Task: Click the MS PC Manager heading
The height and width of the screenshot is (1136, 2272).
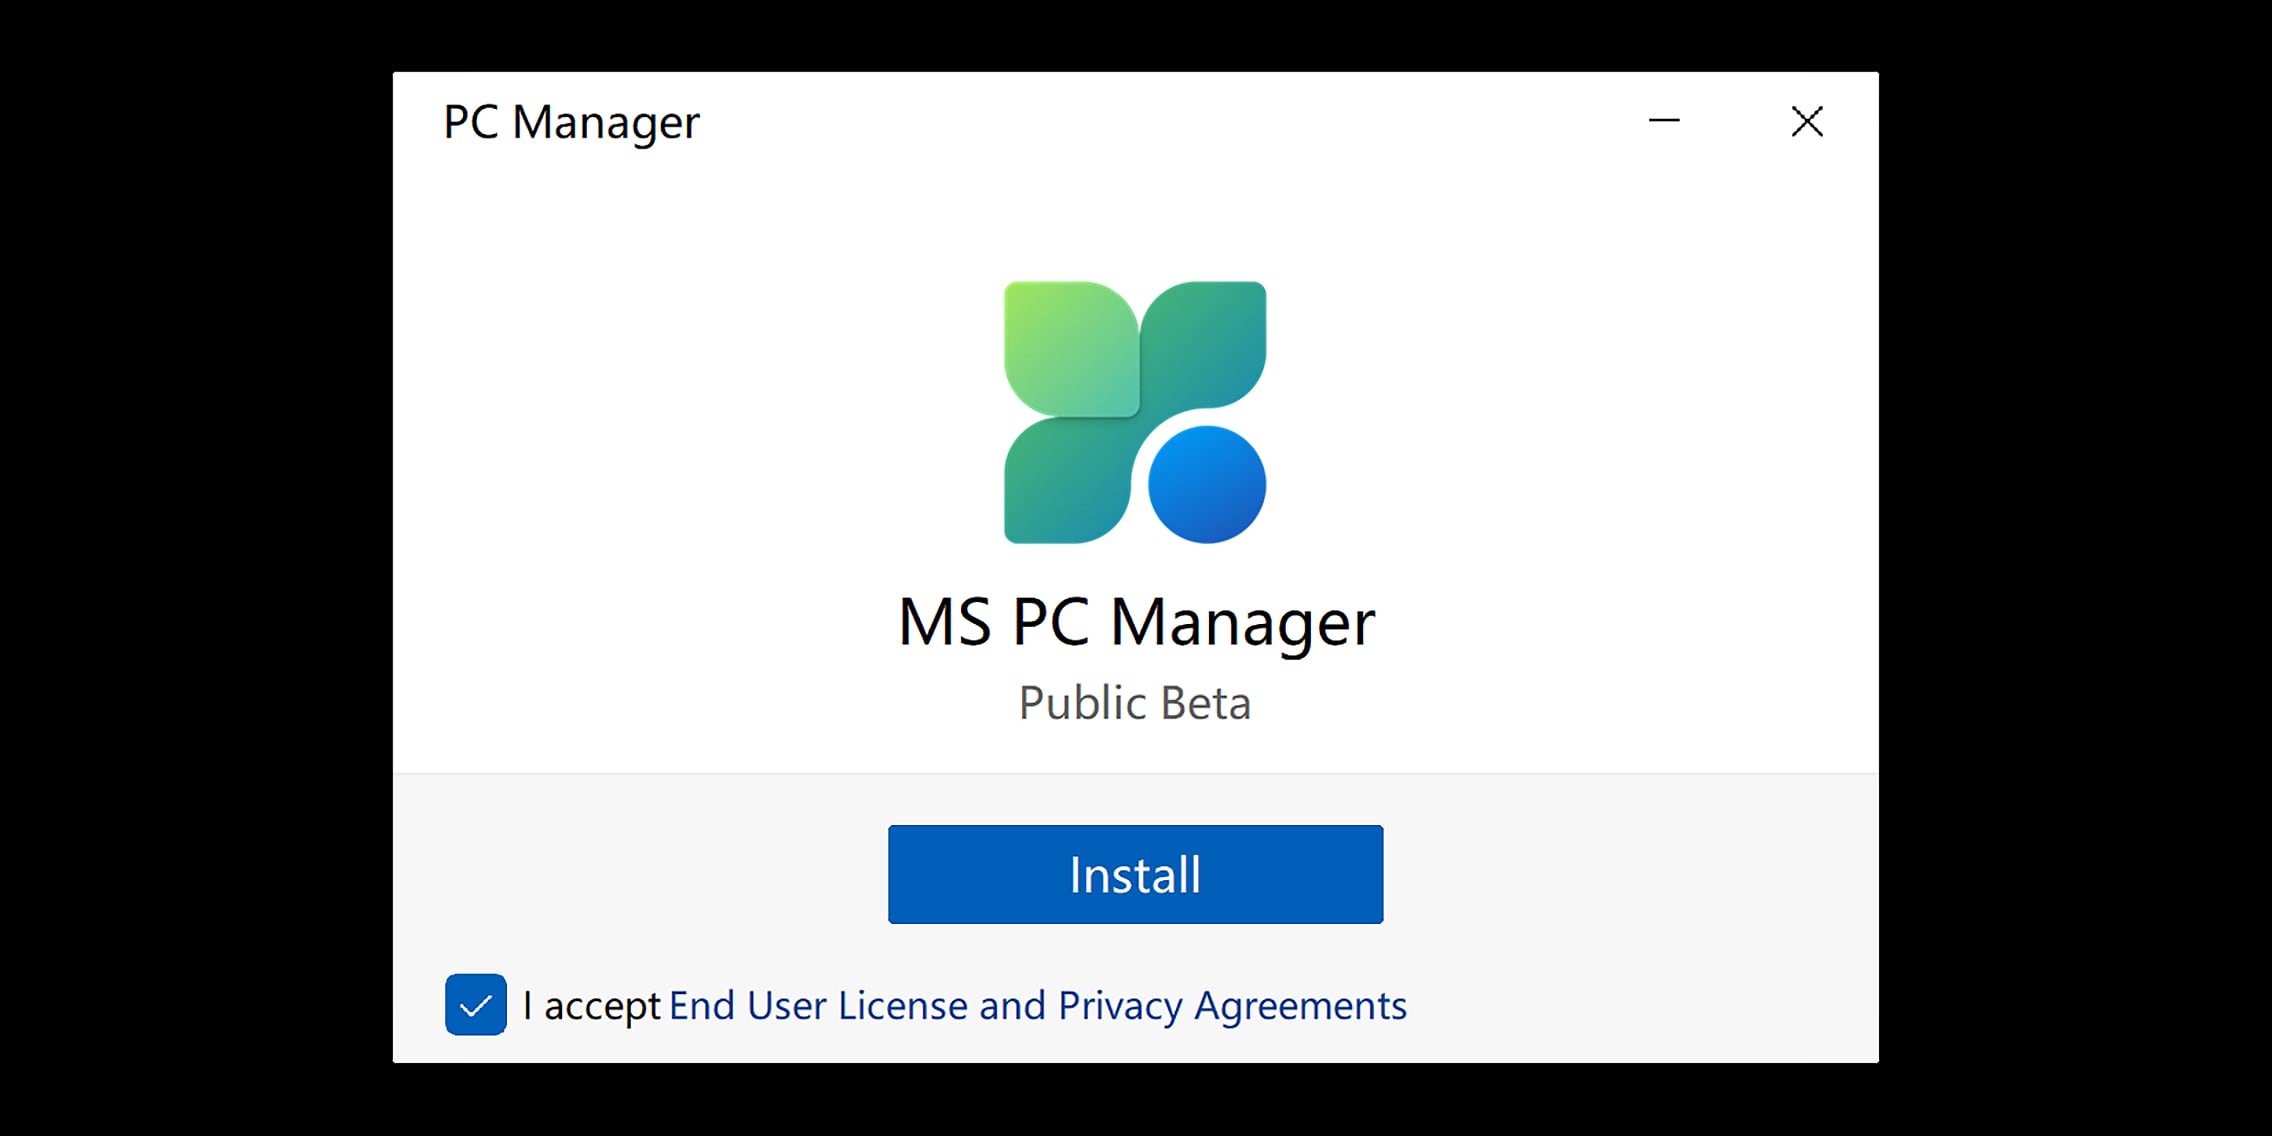Action: point(1136,622)
